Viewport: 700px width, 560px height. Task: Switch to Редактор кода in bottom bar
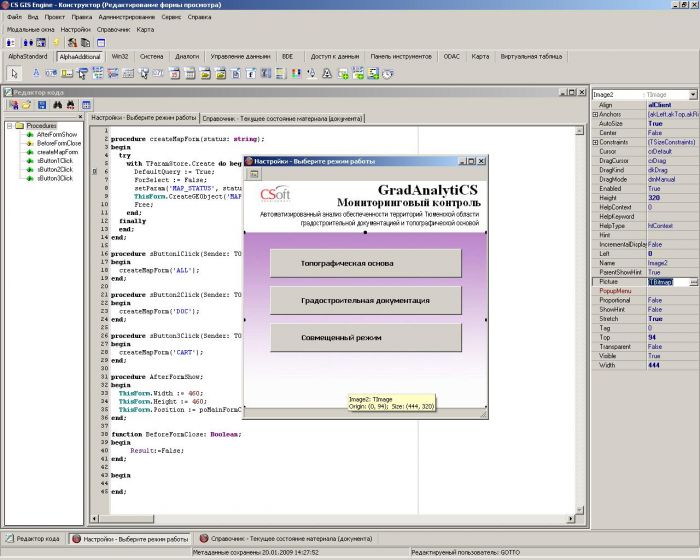(33, 539)
